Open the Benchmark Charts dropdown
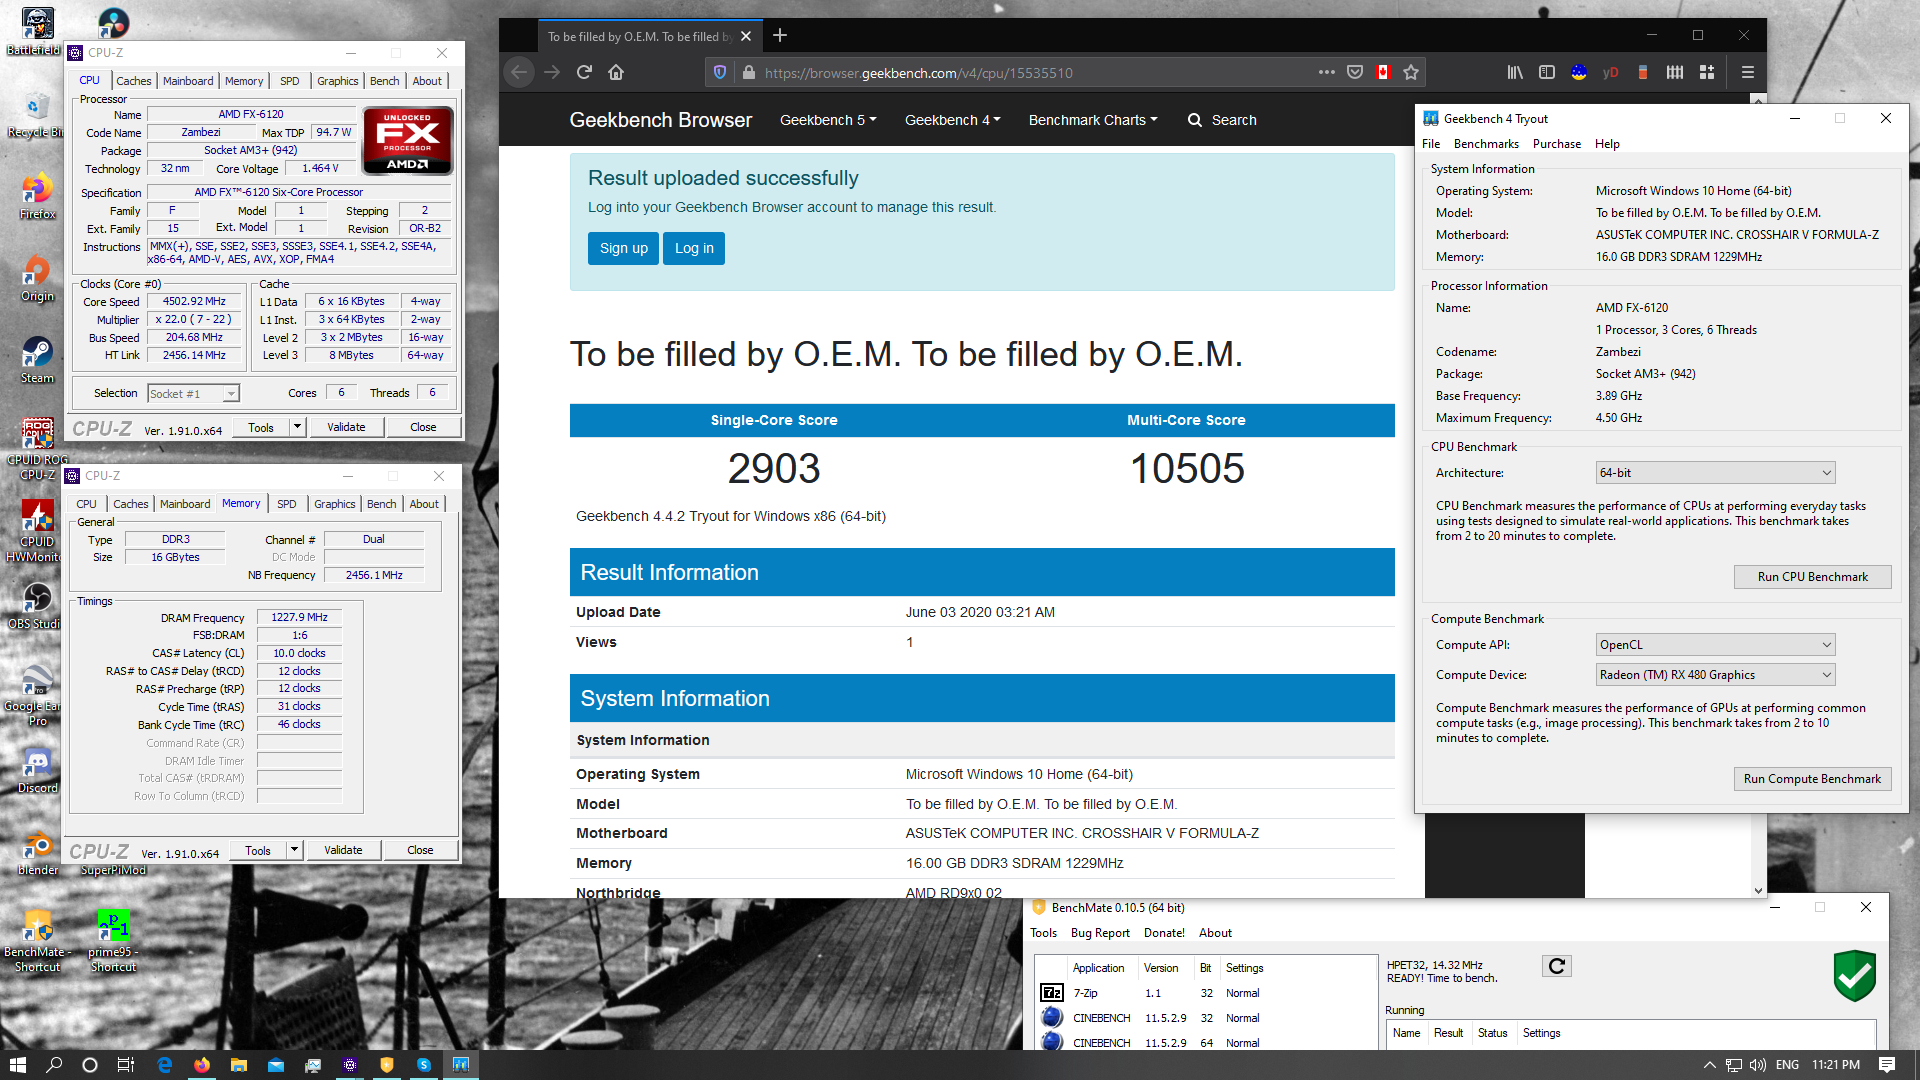This screenshot has height=1080, width=1920. coord(1093,120)
